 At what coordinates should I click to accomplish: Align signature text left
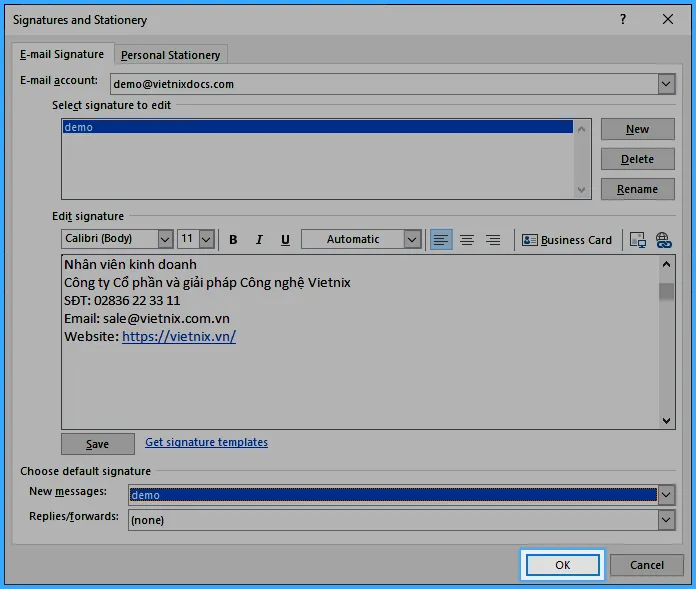click(440, 240)
